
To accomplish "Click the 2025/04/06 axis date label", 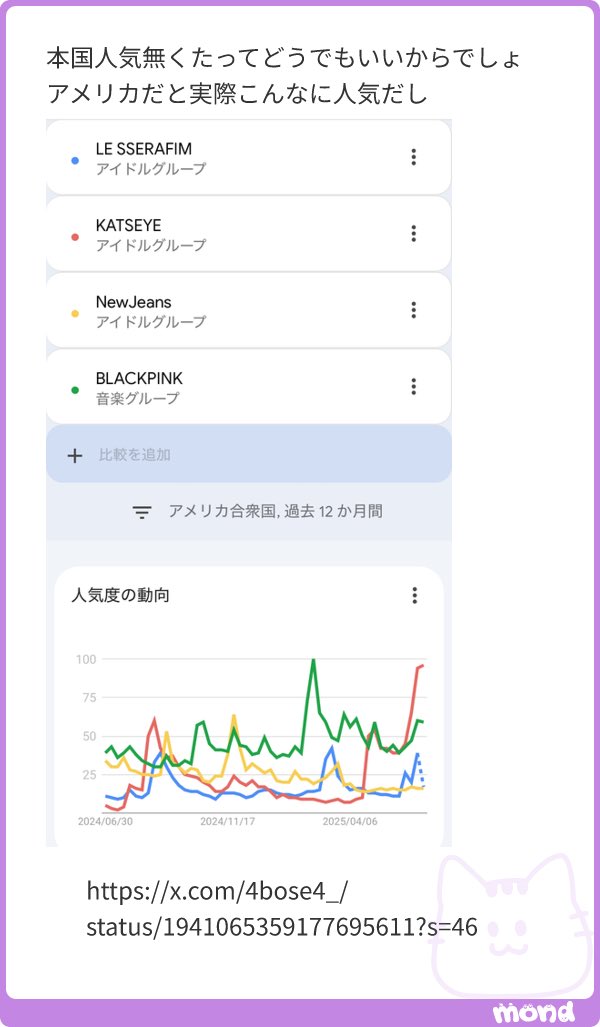I will 350,821.
